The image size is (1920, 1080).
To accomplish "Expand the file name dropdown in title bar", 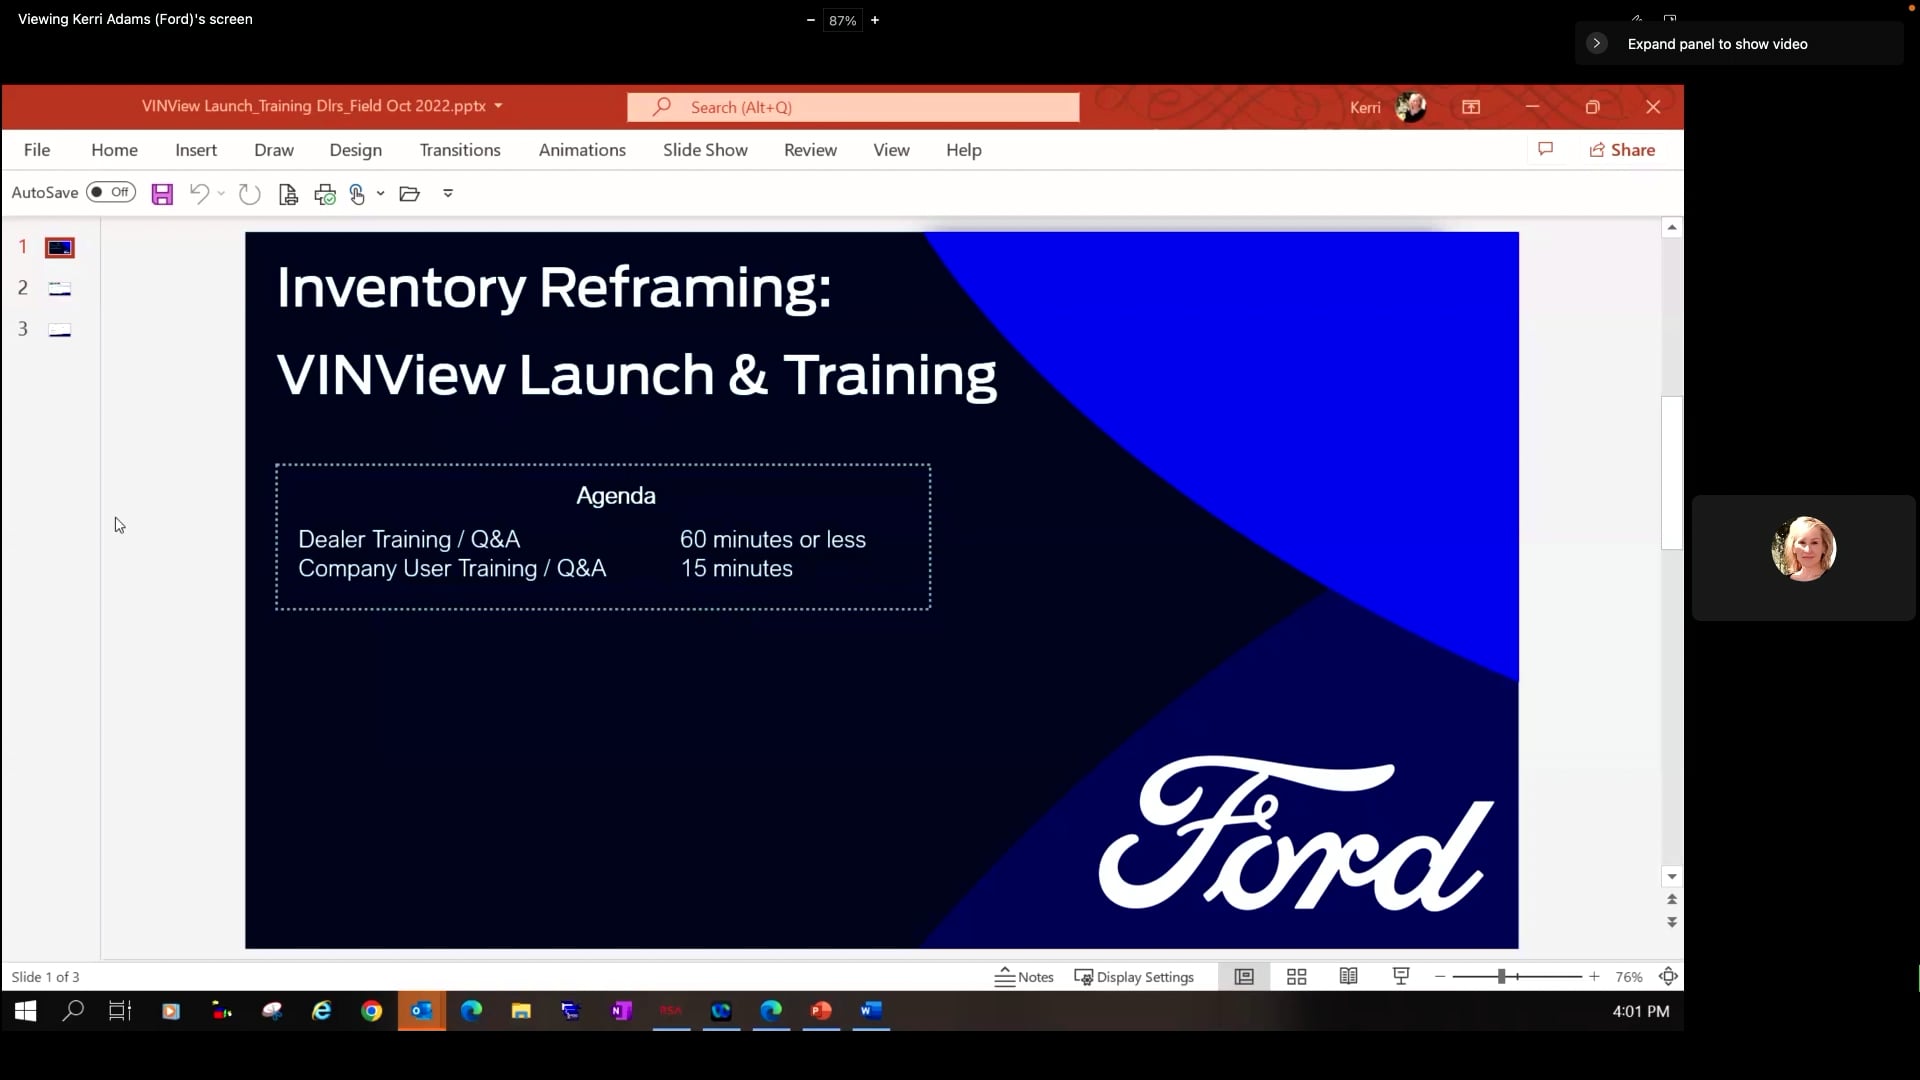I will click(x=498, y=106).
